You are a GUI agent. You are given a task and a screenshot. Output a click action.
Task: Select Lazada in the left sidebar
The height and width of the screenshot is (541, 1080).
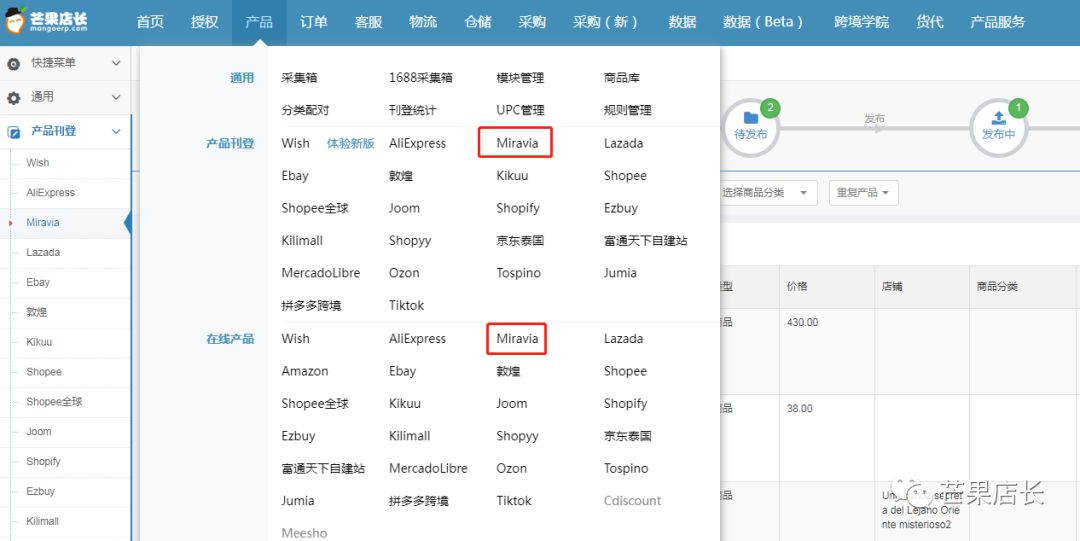(x=43, y=252)
